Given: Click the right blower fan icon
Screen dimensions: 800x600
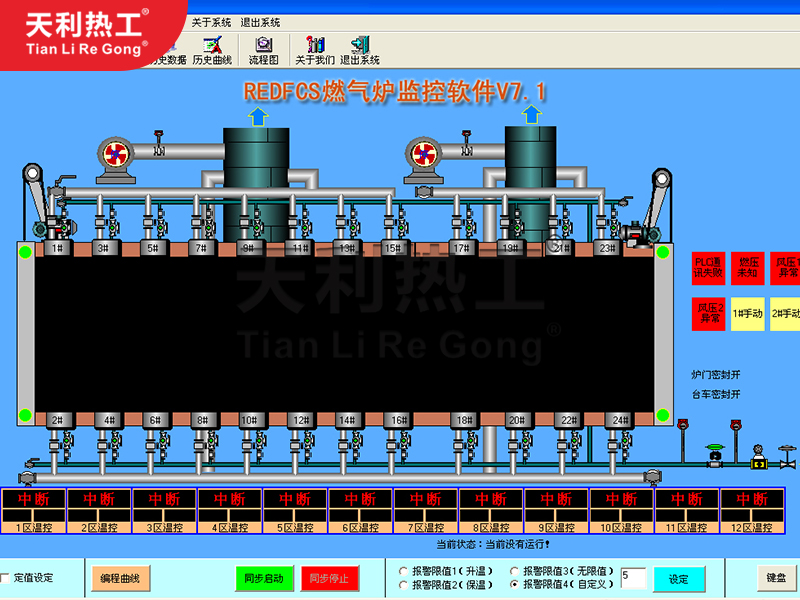Looking at the screenshot, I should click(423, 155).
